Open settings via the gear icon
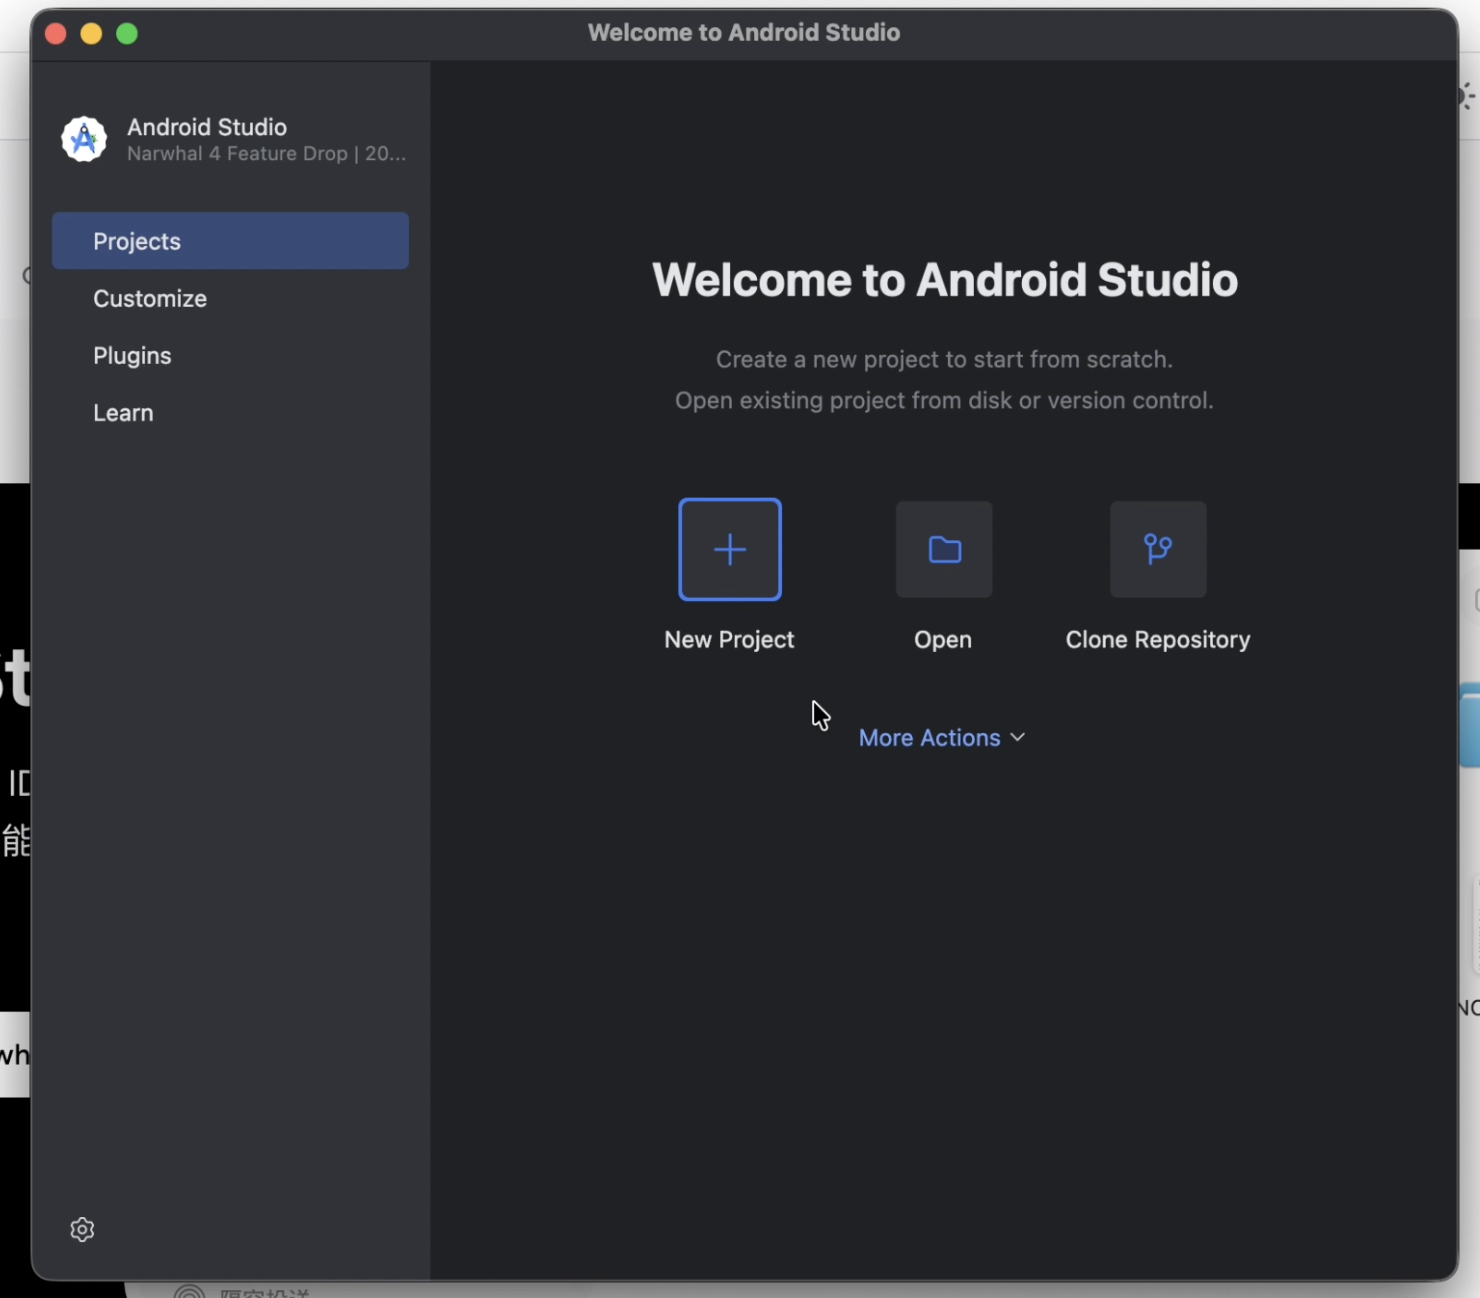Image resolution: width=1480 pixels, height=1298 pixels. (x=82, y=1229)
